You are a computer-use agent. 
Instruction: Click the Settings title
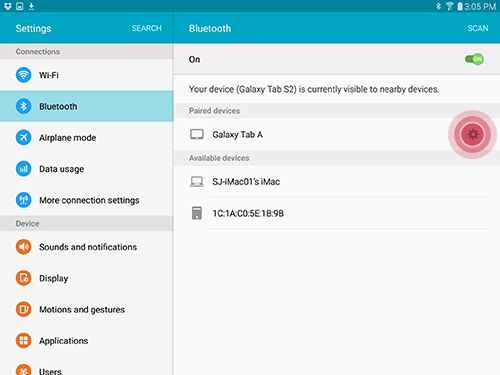(x=33, y=28)
